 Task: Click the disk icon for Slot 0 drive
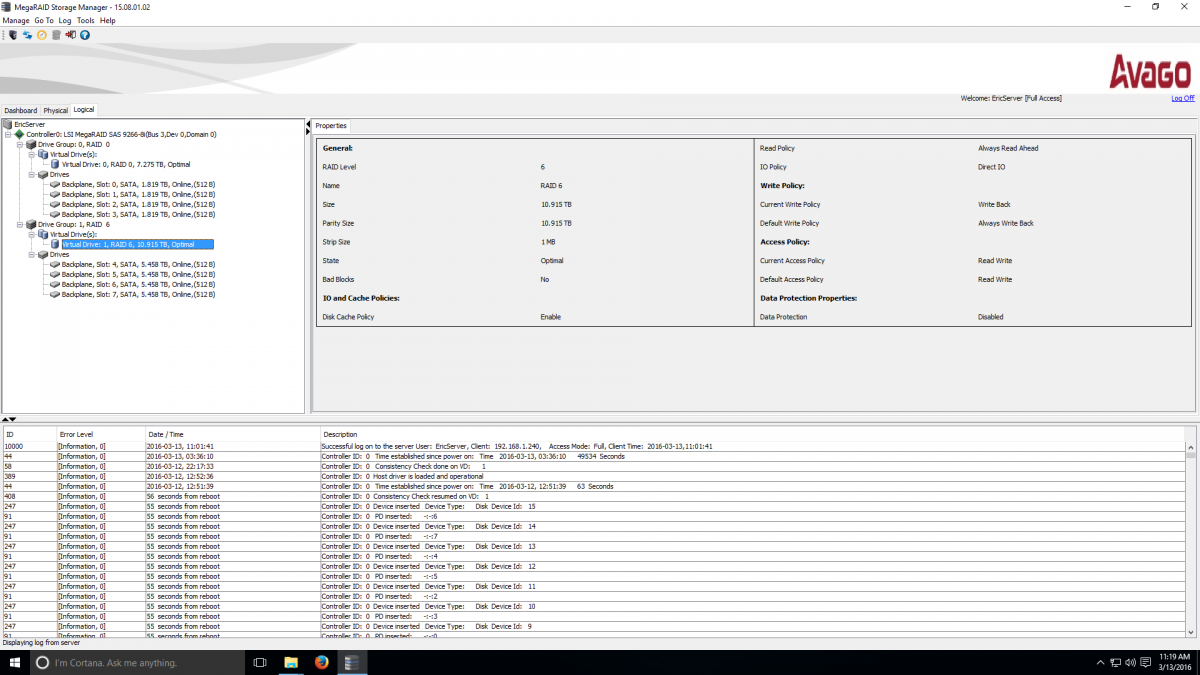click(x=55, y=184)
